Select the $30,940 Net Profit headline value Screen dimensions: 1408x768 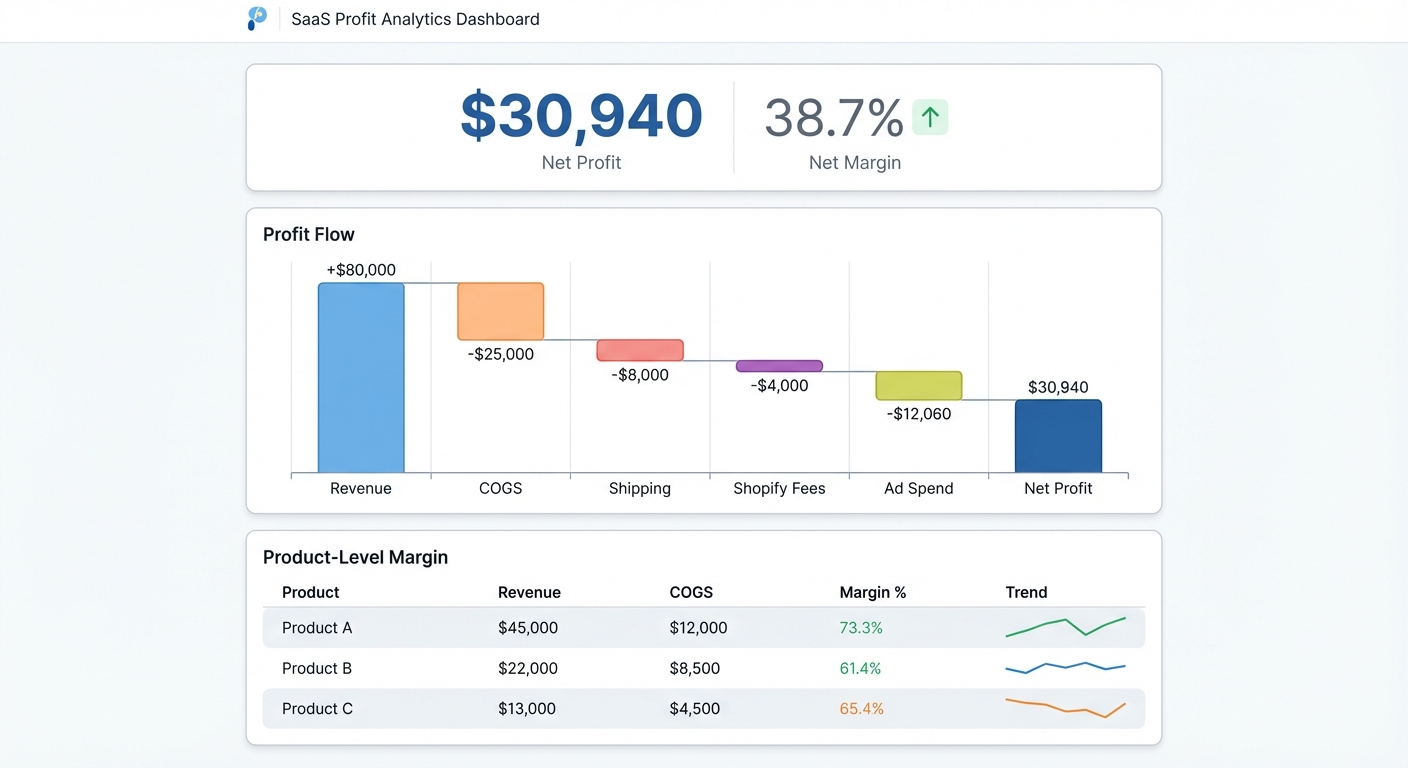tap(581, 115)
